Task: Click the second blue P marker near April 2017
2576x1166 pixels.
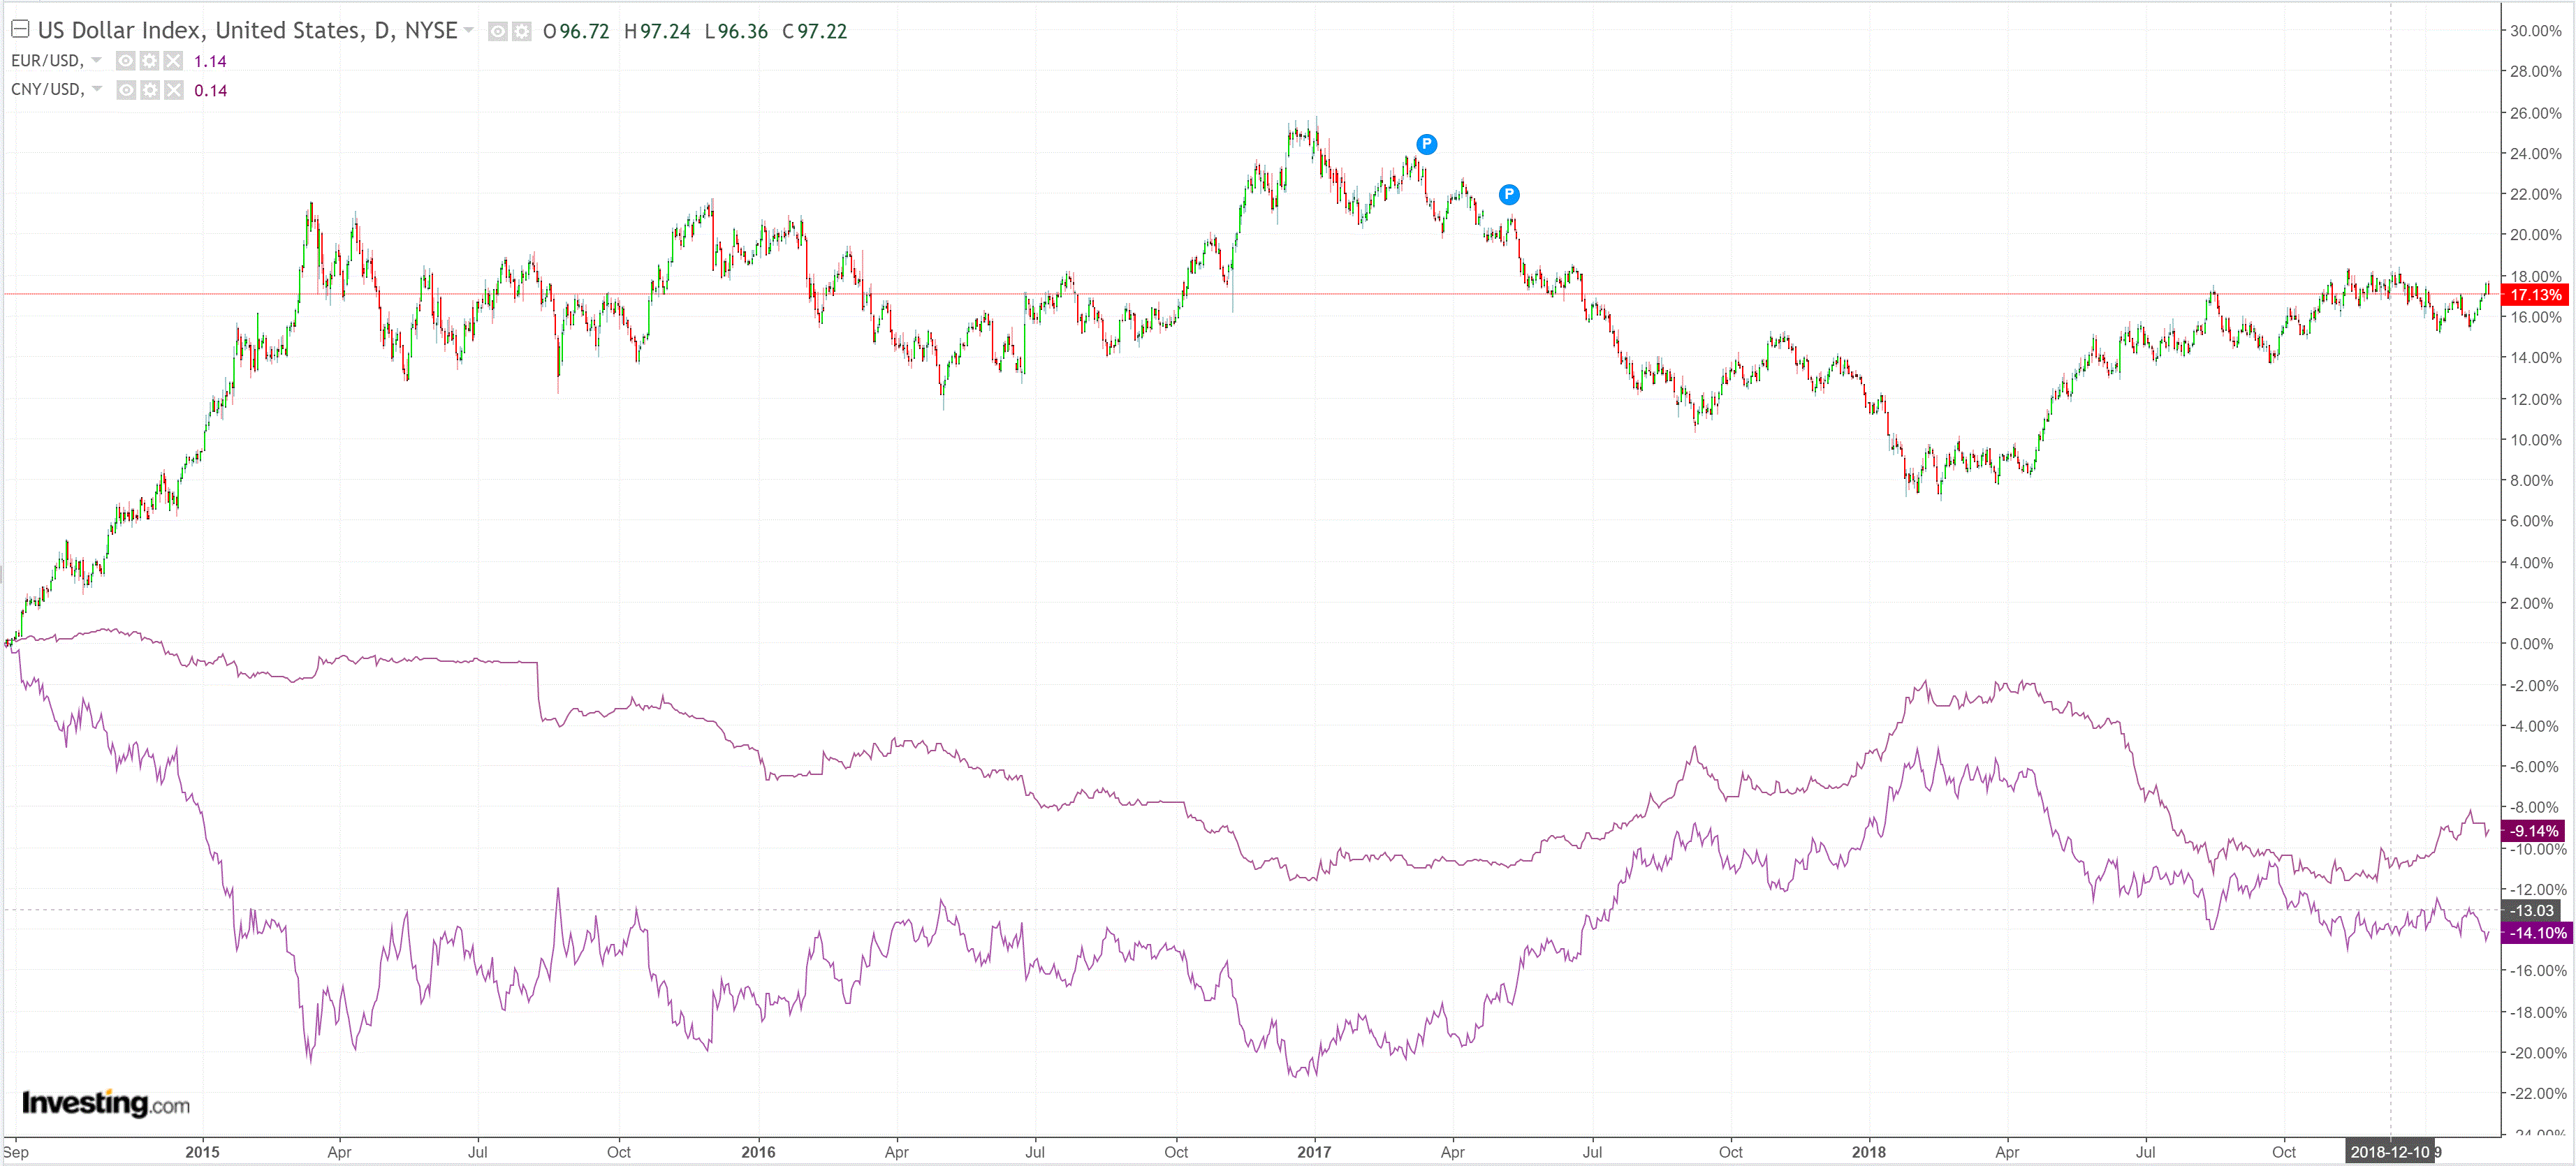Action: pos(1509,194)
